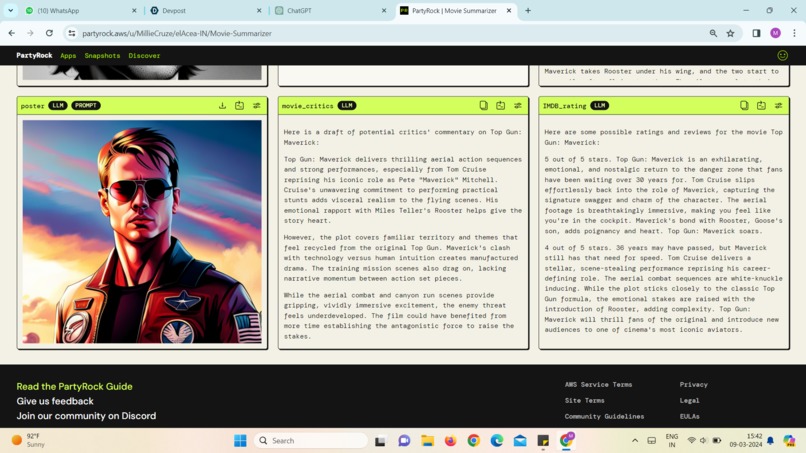The image size is (806, 453).
Task: Open the tab search dropdown arrow
Action: (x=10, y=10)
